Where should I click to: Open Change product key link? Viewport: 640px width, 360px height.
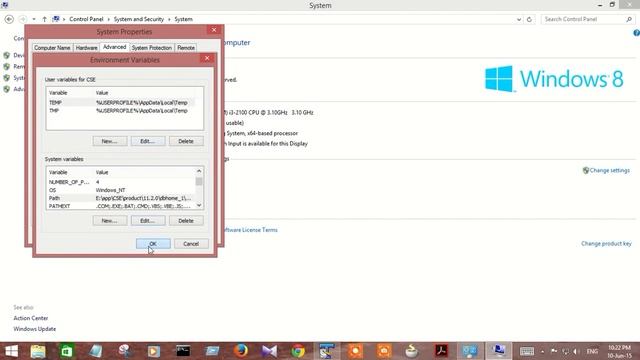(x=606, y=244)
